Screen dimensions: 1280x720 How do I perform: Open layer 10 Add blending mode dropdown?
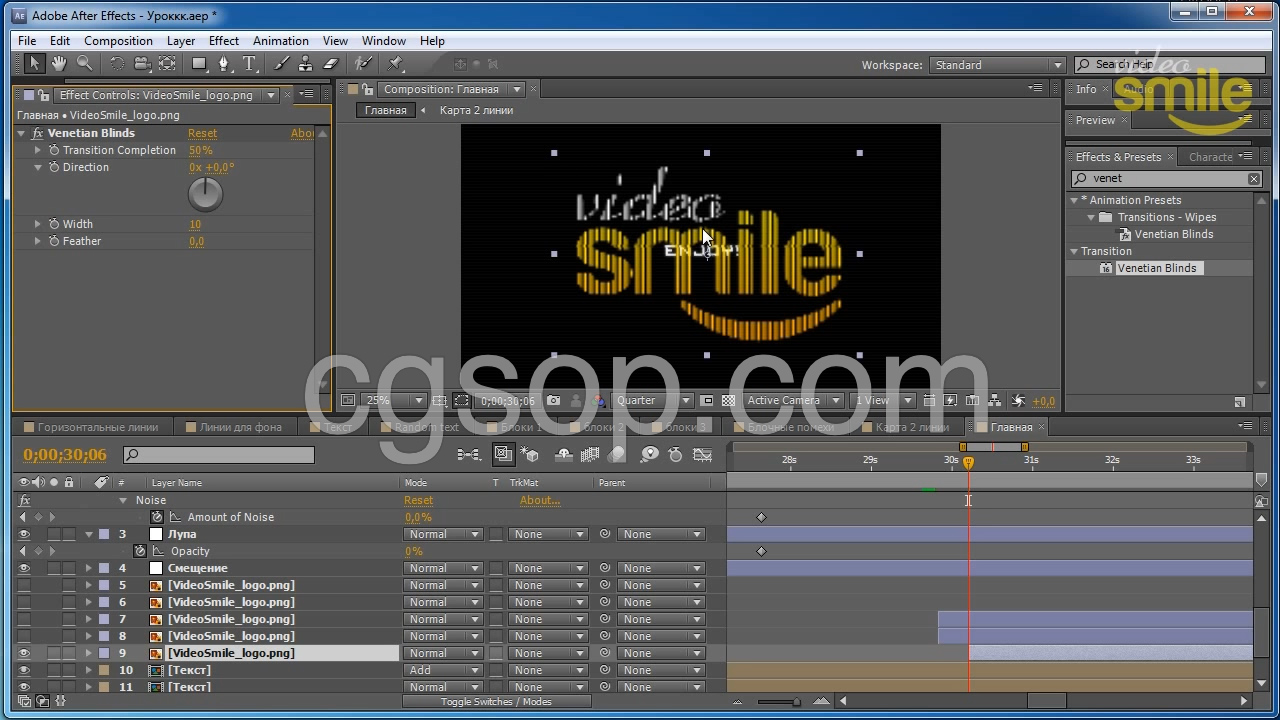444,670
